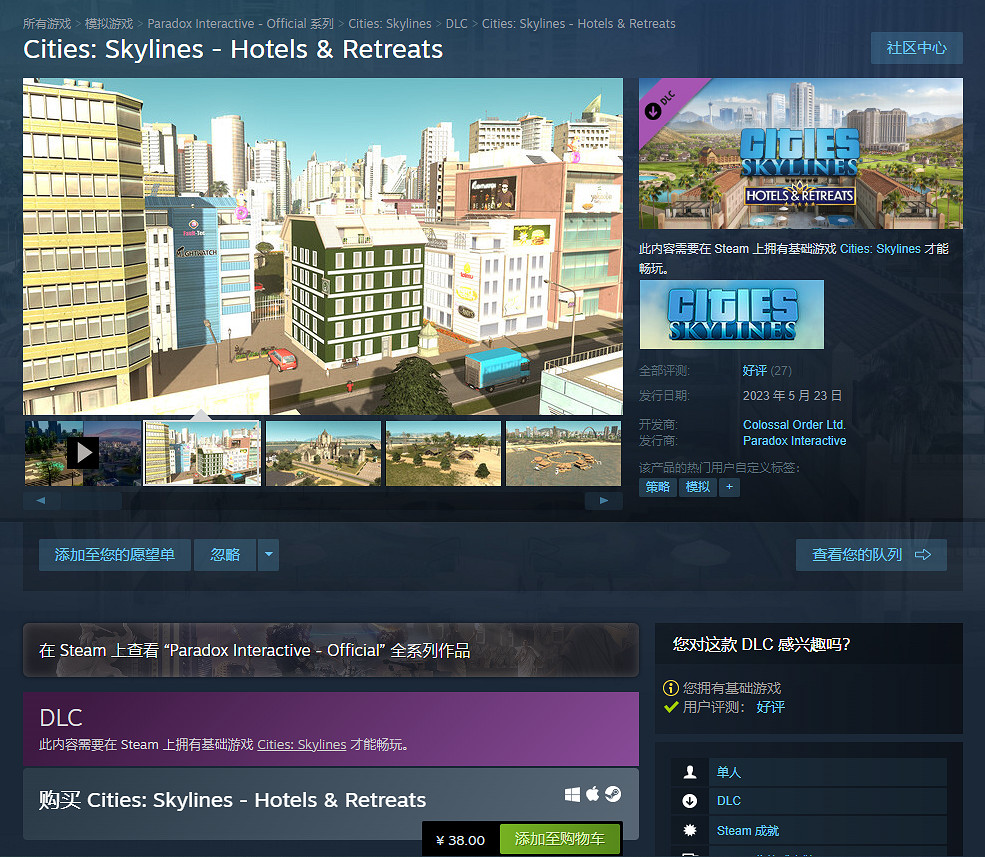This screenshot has width=985, height=857.
Task: Open the 社区中心 community hub
Action: point(916,48)
